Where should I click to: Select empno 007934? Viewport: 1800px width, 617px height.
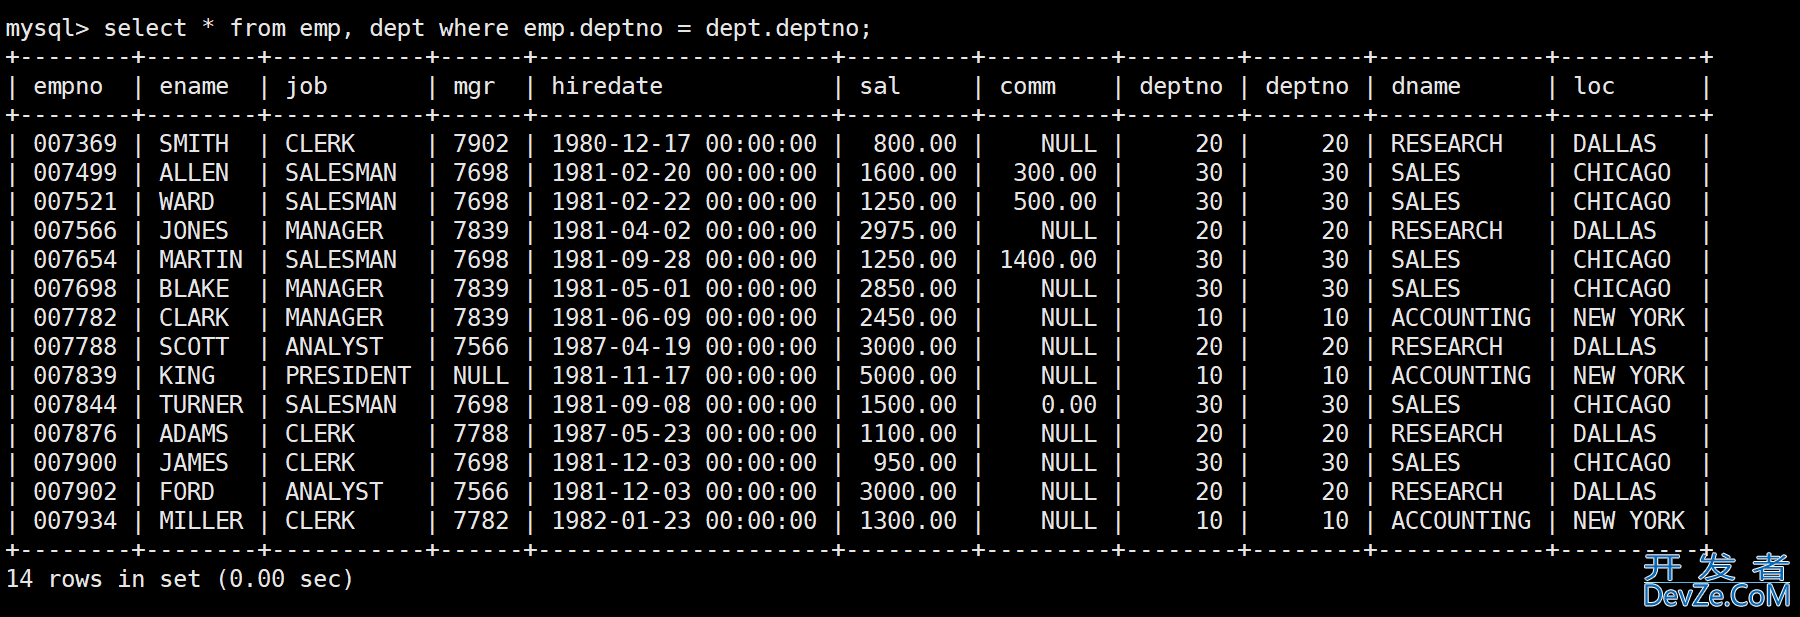75,521
